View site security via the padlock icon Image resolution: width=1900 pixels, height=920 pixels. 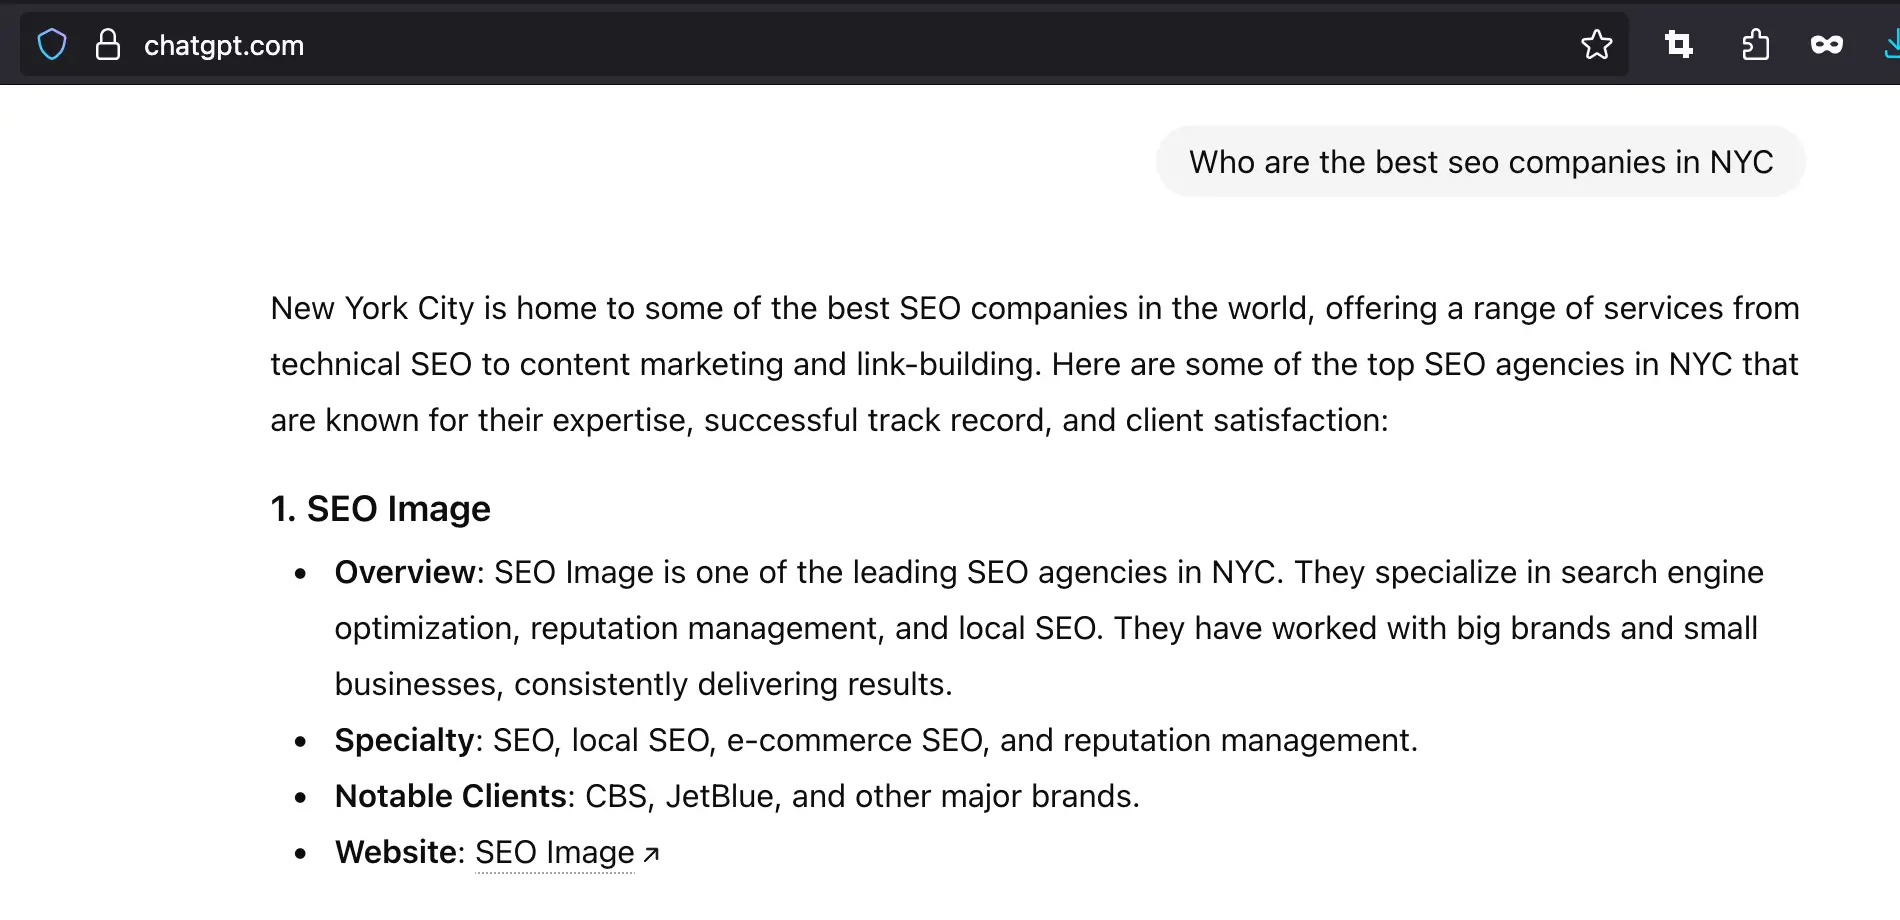109,44
